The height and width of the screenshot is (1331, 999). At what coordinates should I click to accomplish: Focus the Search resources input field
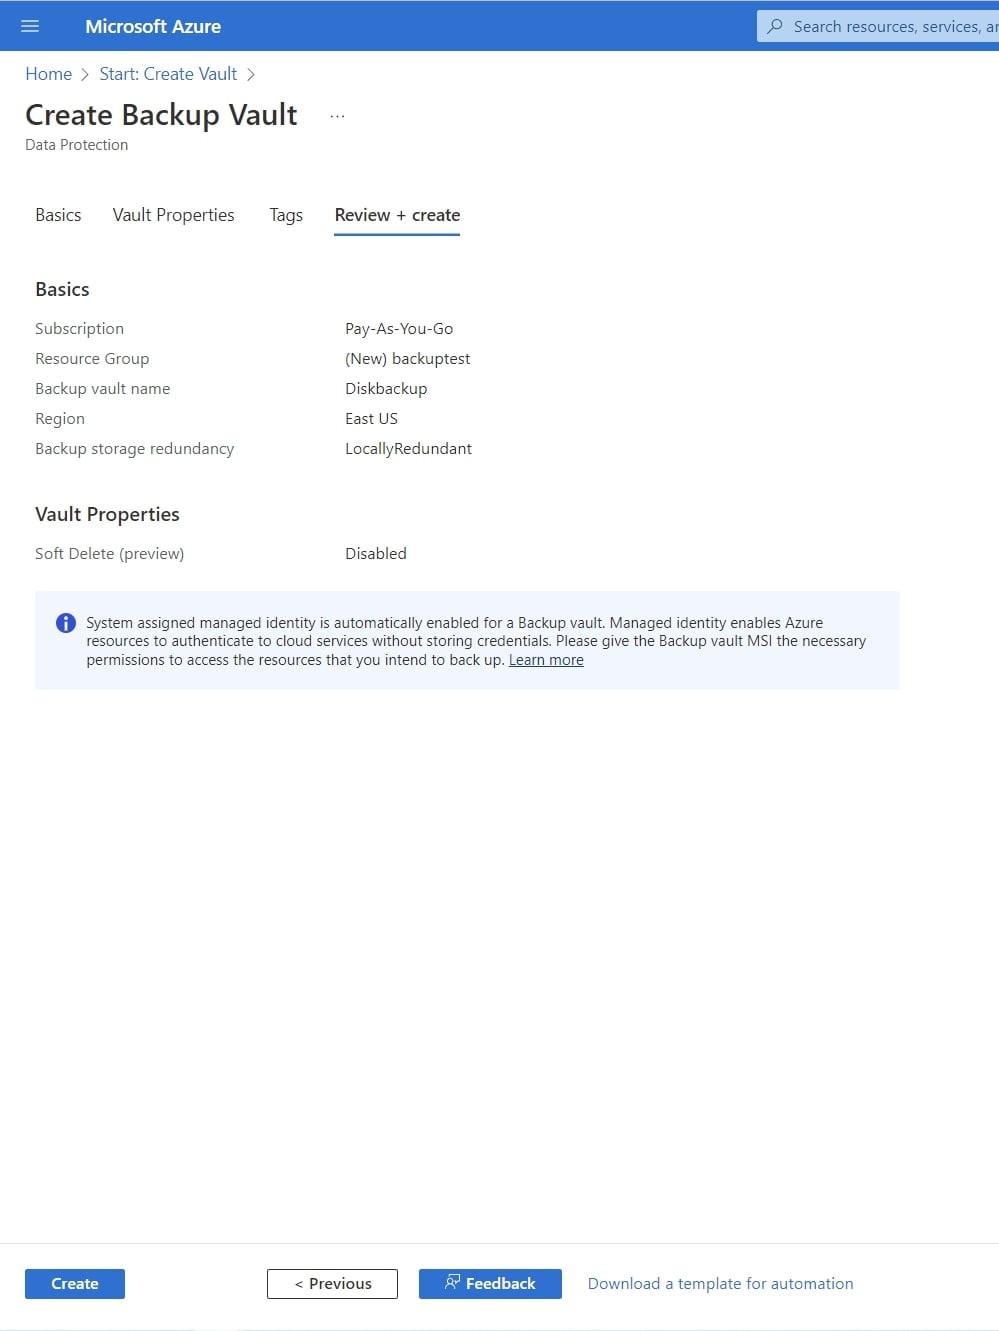point(890,26)
